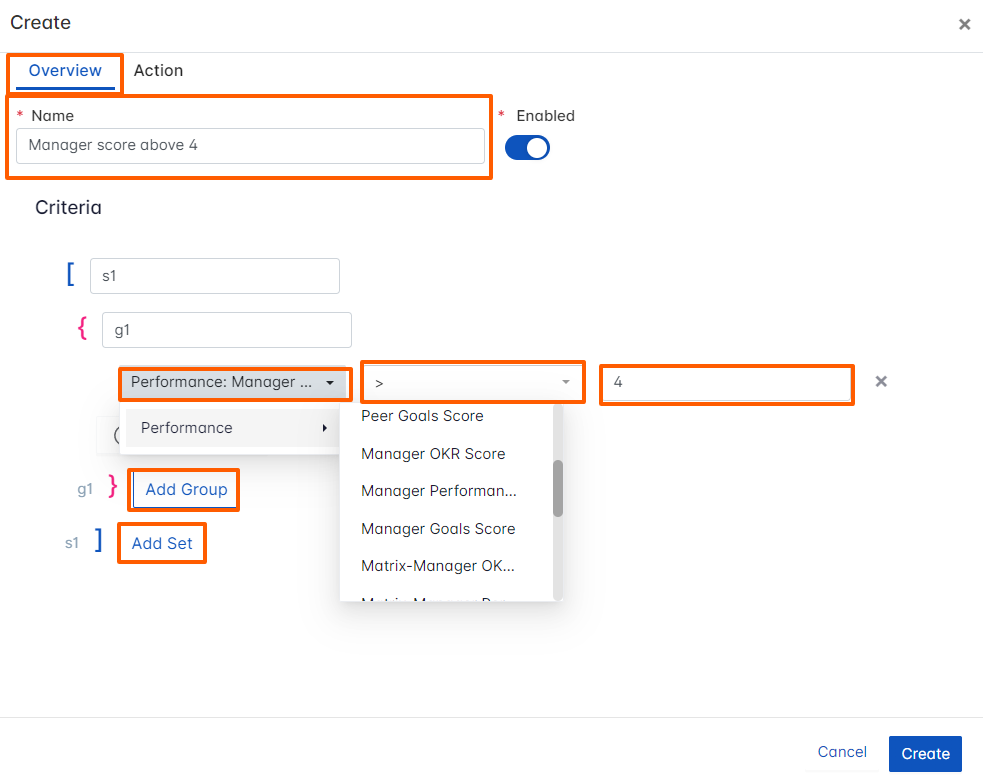Switch to the Overview tab

click(x=64, y=70)
